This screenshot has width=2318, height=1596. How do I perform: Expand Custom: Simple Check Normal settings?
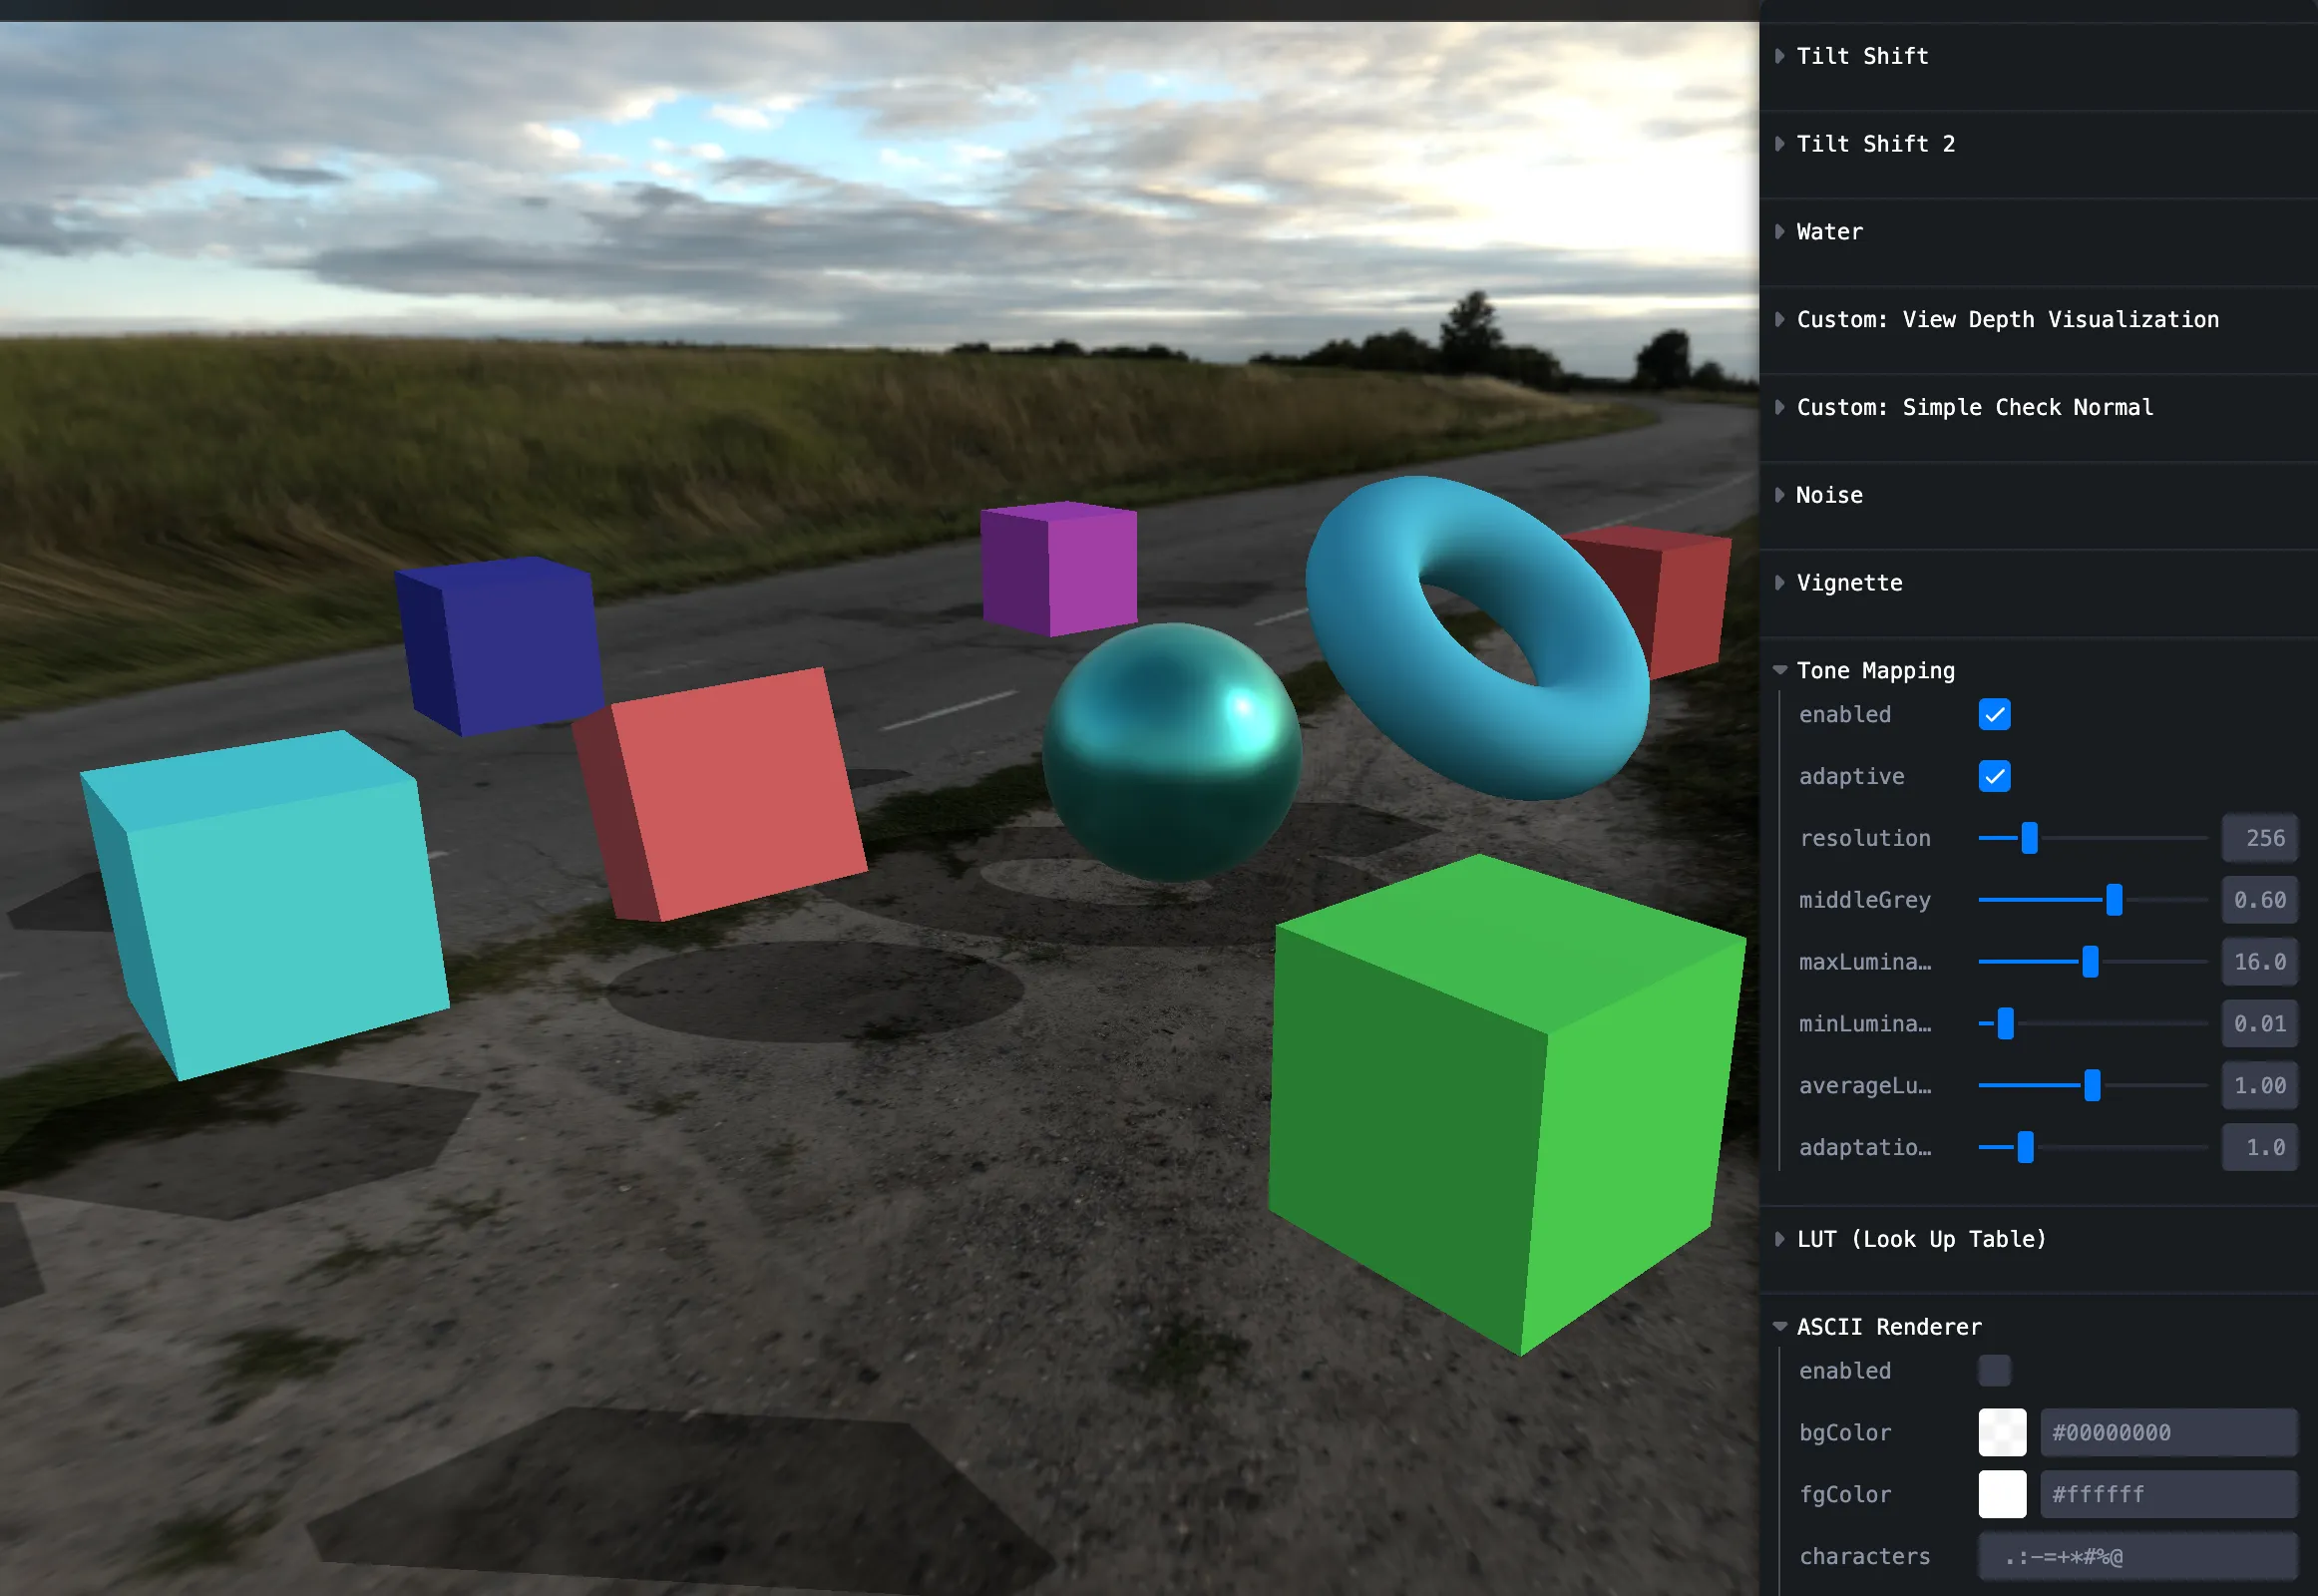point(1975,407)
